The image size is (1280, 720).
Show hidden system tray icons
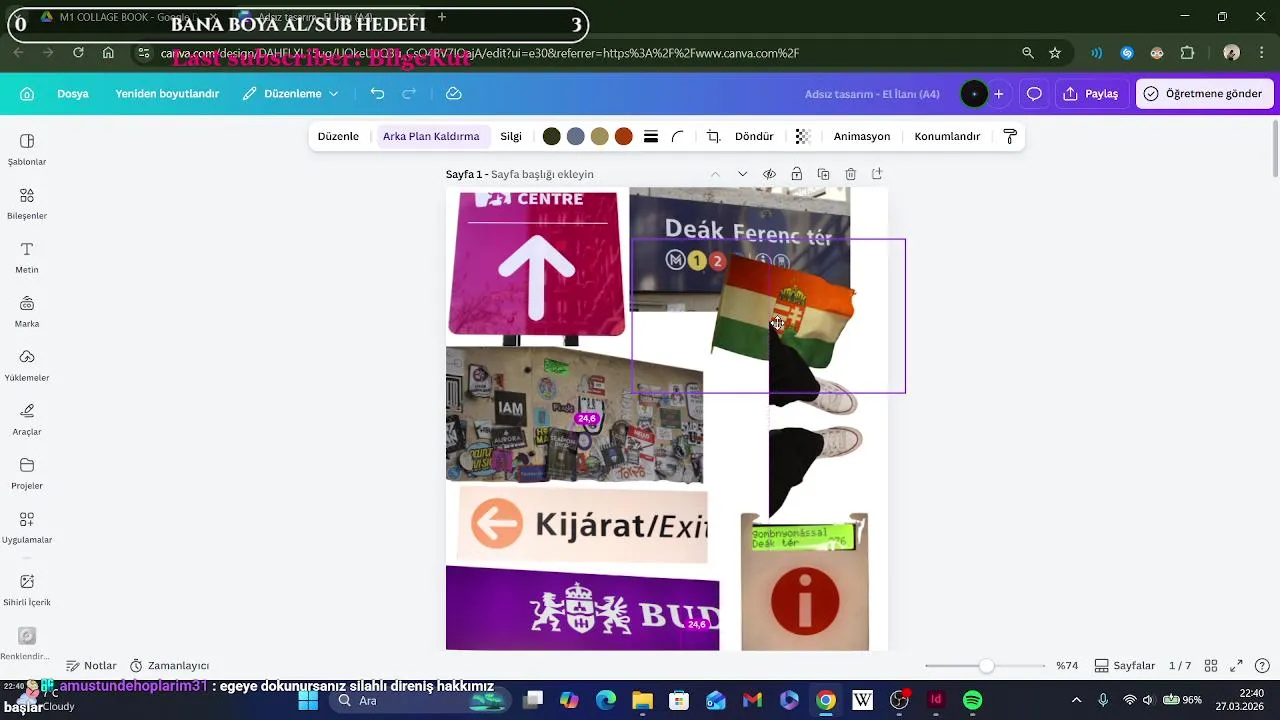coord(1076,700)
